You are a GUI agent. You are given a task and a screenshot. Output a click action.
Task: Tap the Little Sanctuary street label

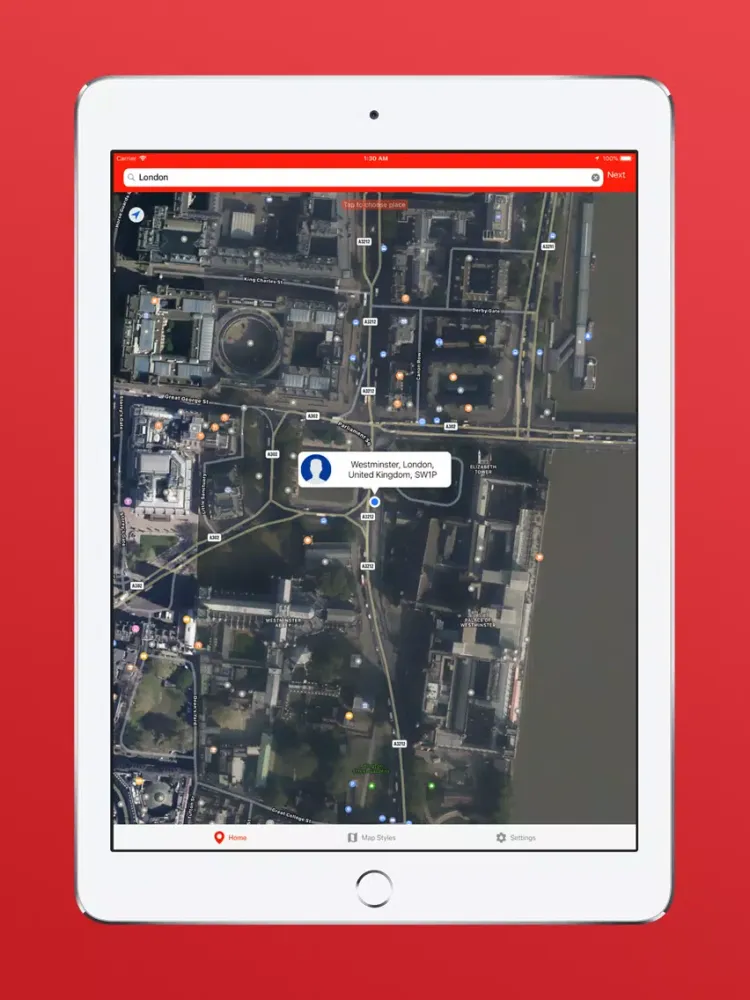click(x=204, y=493)
